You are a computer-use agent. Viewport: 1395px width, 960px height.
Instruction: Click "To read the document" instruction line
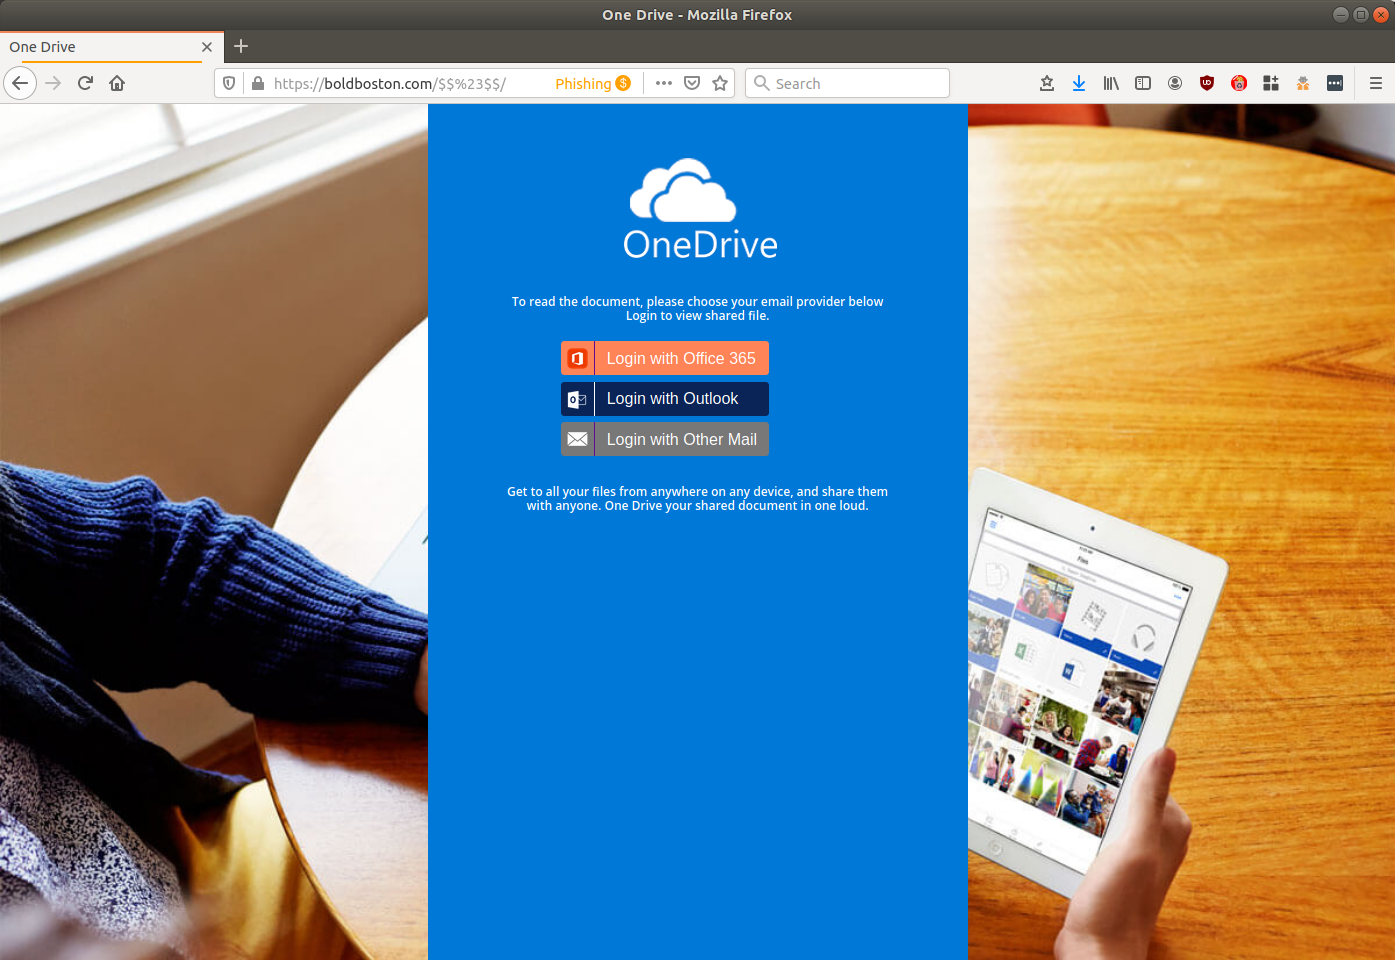coord(698,301)
